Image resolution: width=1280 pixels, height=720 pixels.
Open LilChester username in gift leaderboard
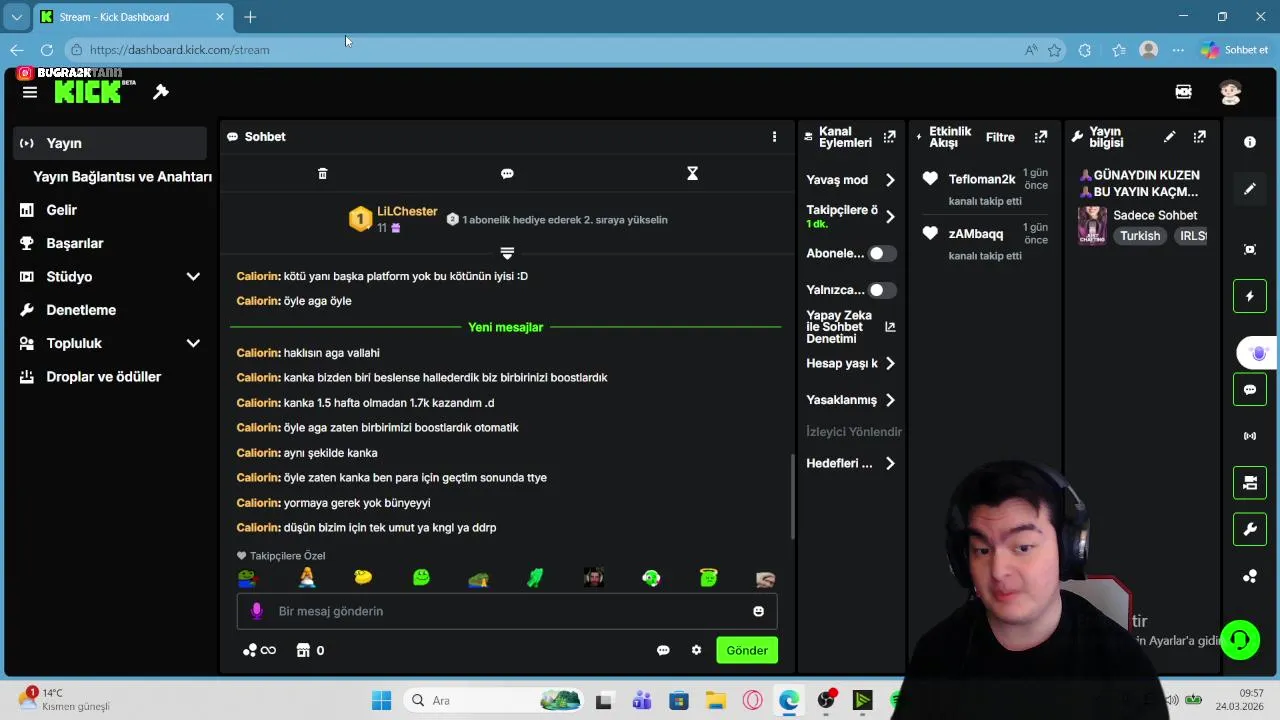click(x=407, y=211)
